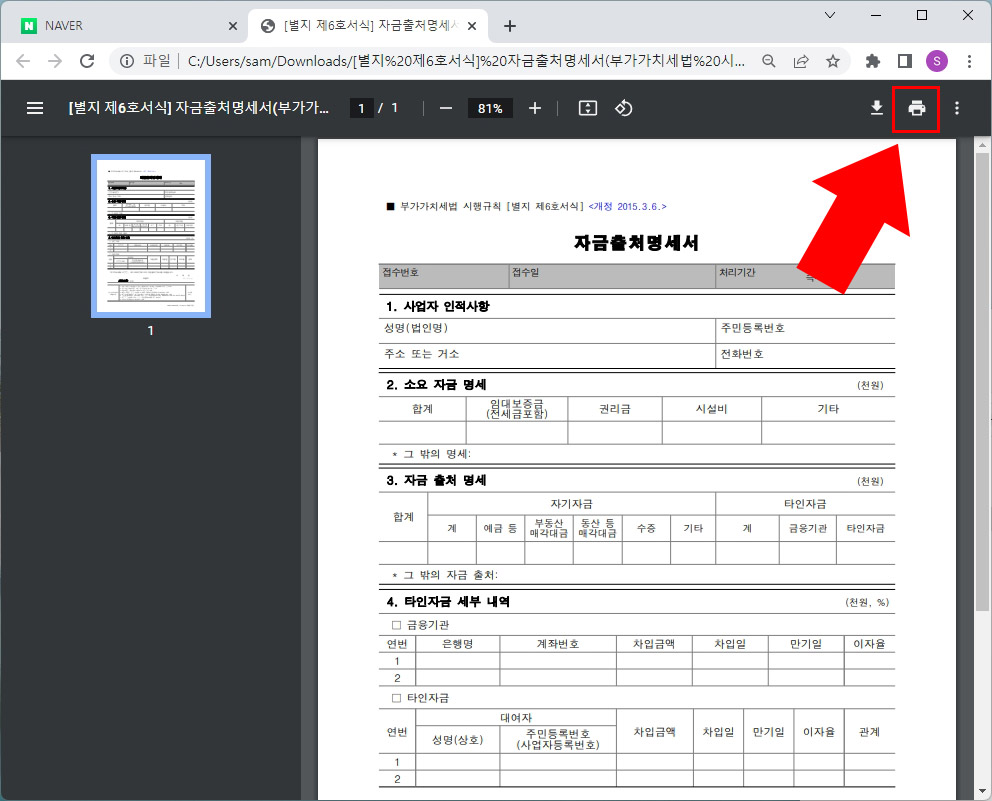This screenshot has width=992, height=801.
Task: Print the 자금출처명세서 document
Action: pyautogui.click(x=916, y=108)
